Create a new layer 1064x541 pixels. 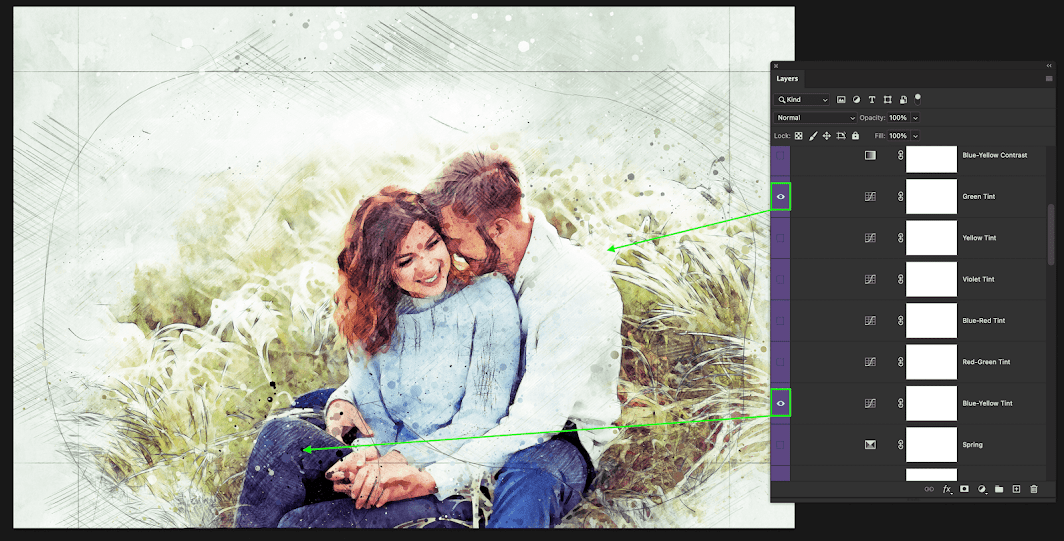tap(1016, 489)
